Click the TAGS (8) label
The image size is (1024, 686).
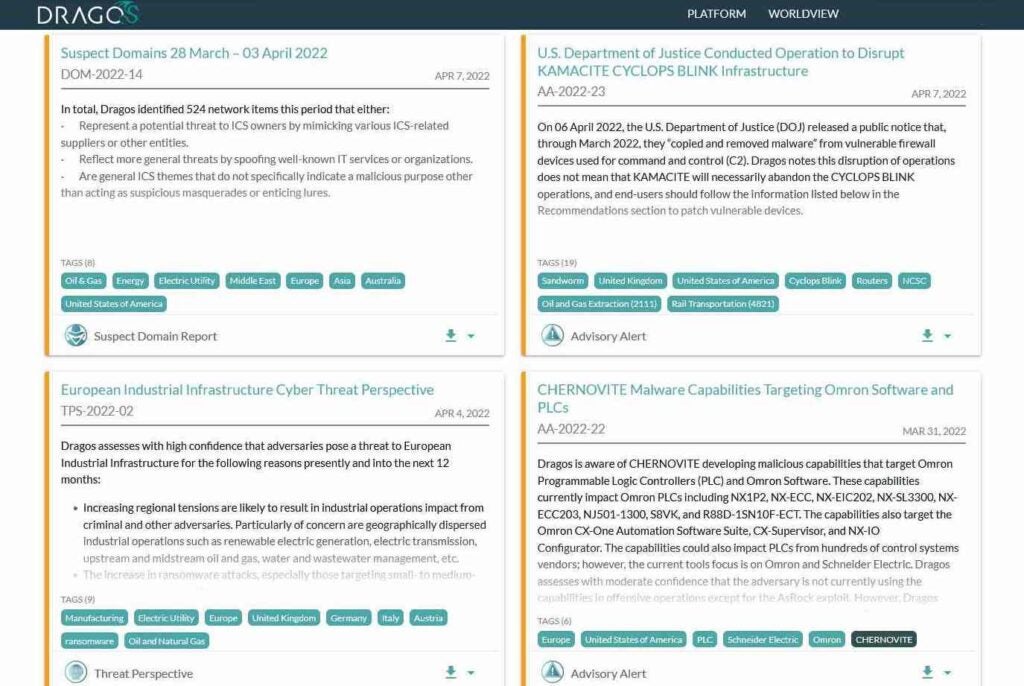78,263
